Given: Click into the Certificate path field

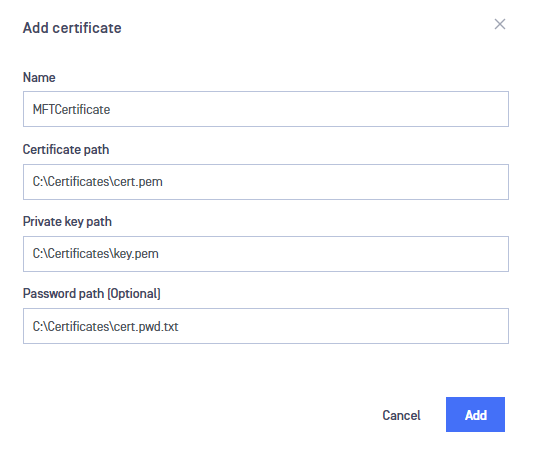Looking at the screenshot, I should click(266, 182).
